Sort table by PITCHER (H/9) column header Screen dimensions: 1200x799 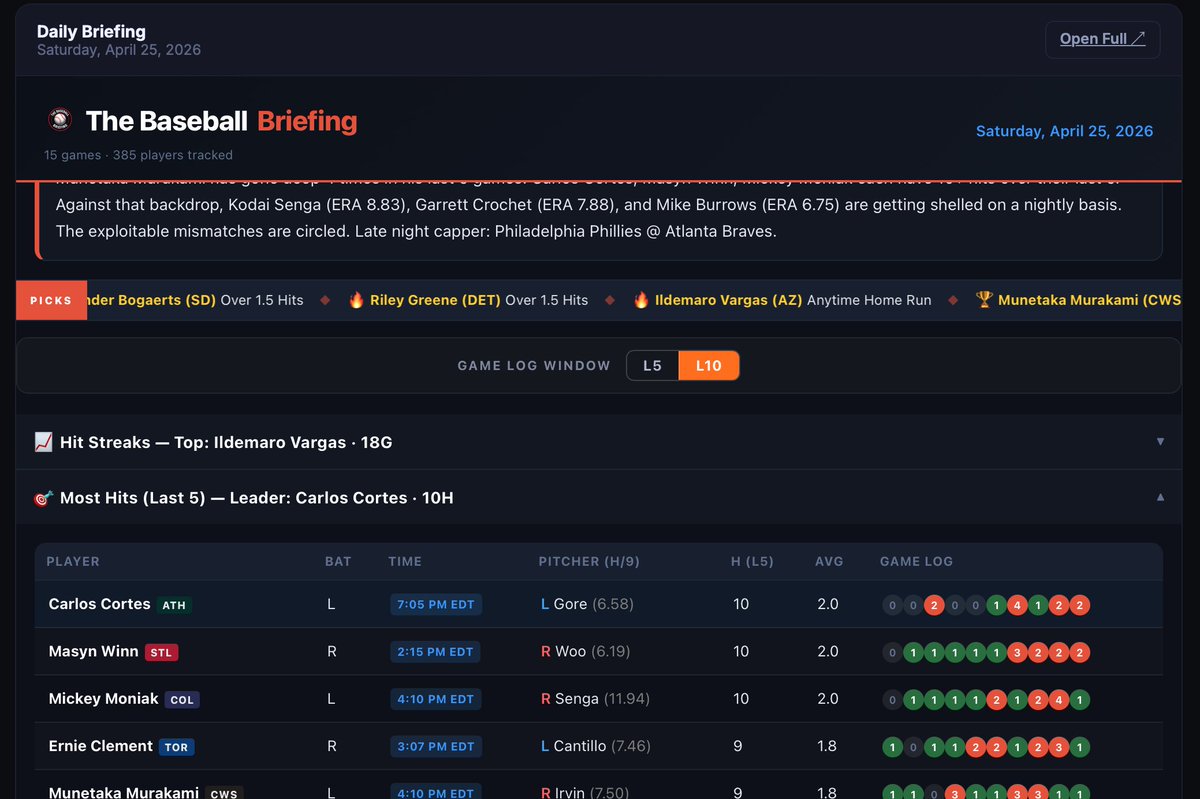point(589,561)
